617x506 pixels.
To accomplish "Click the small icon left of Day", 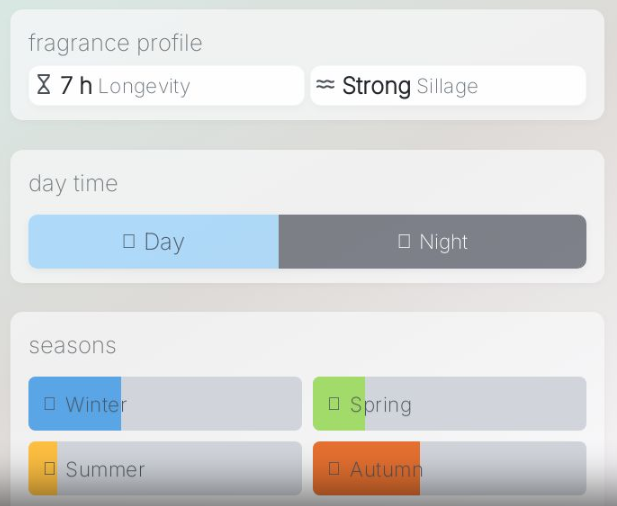I will tap(129, 241).
